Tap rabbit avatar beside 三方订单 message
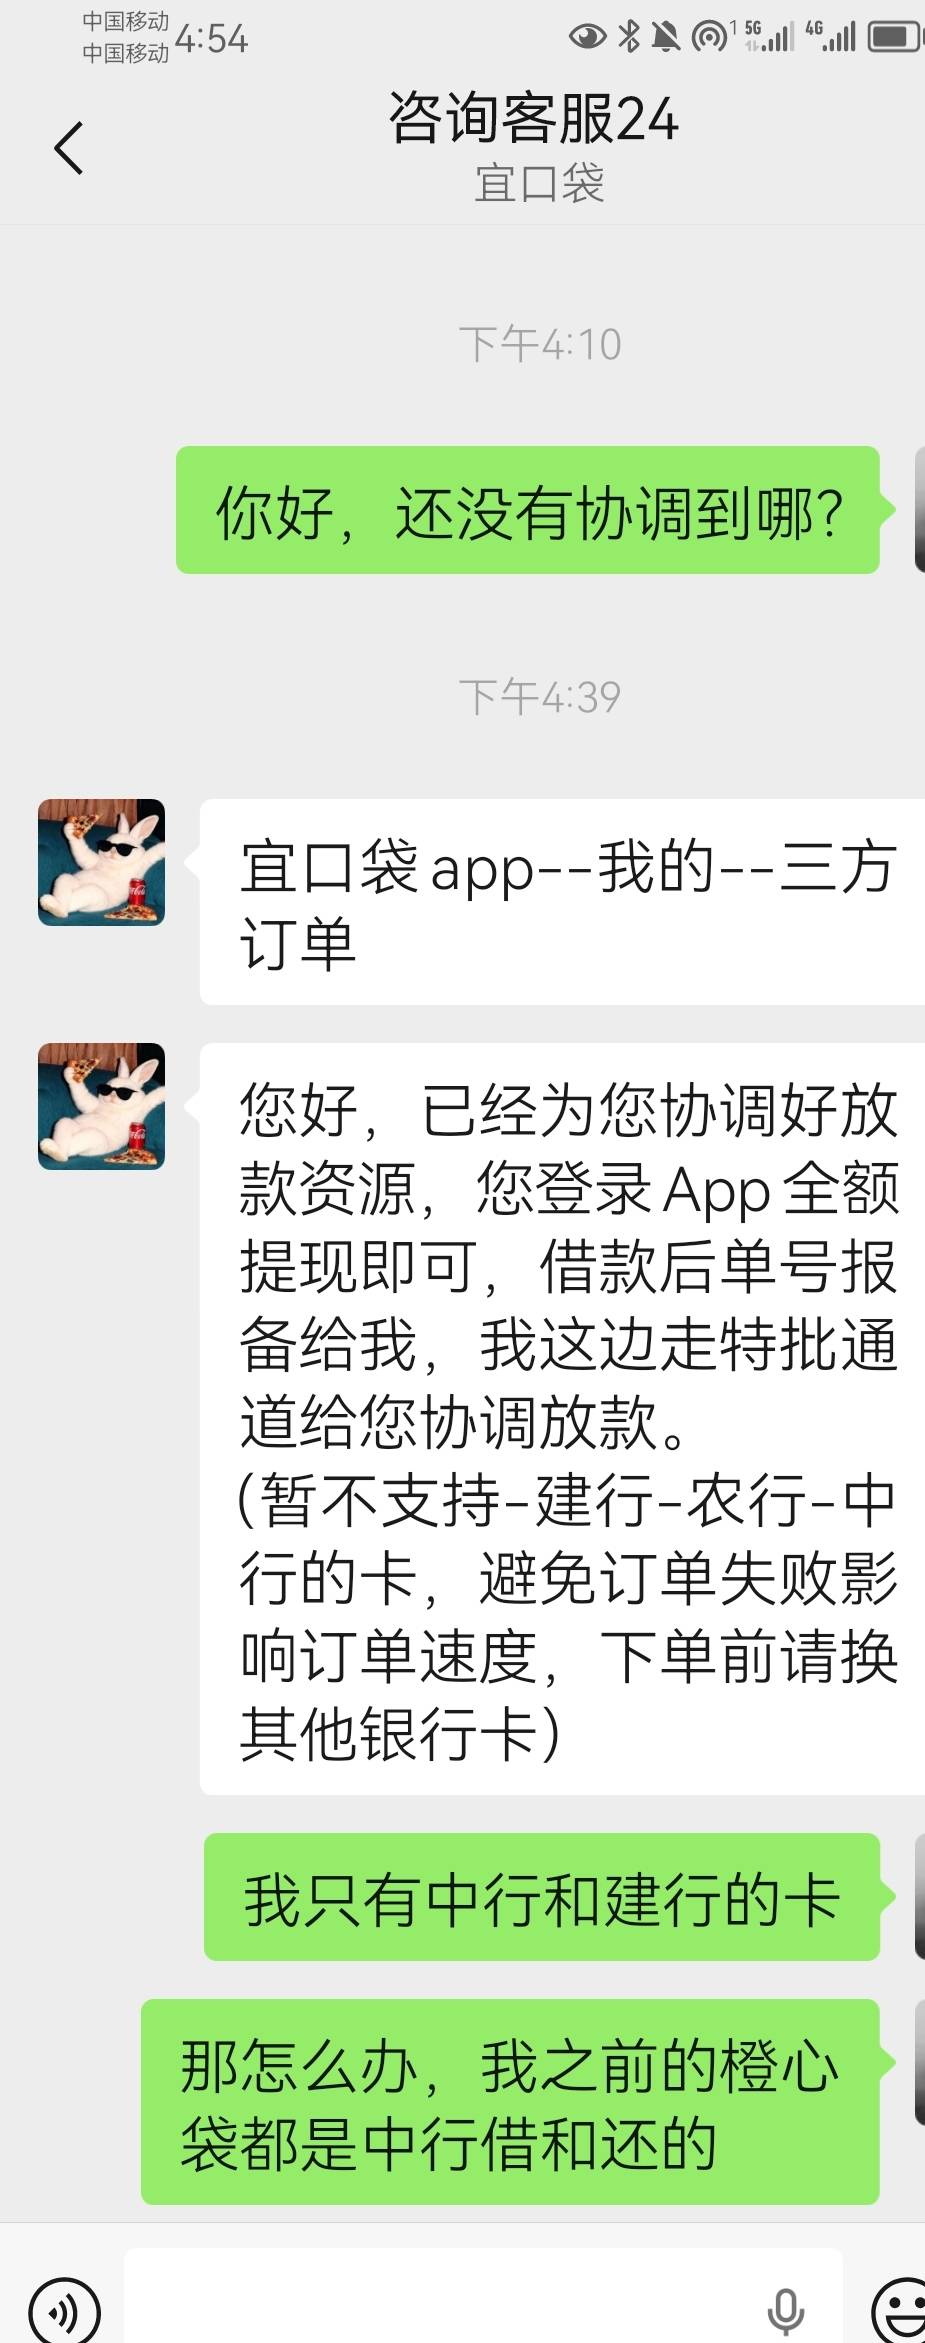Viewport: 925px width, 2343px height. click(x=101, y=862)
